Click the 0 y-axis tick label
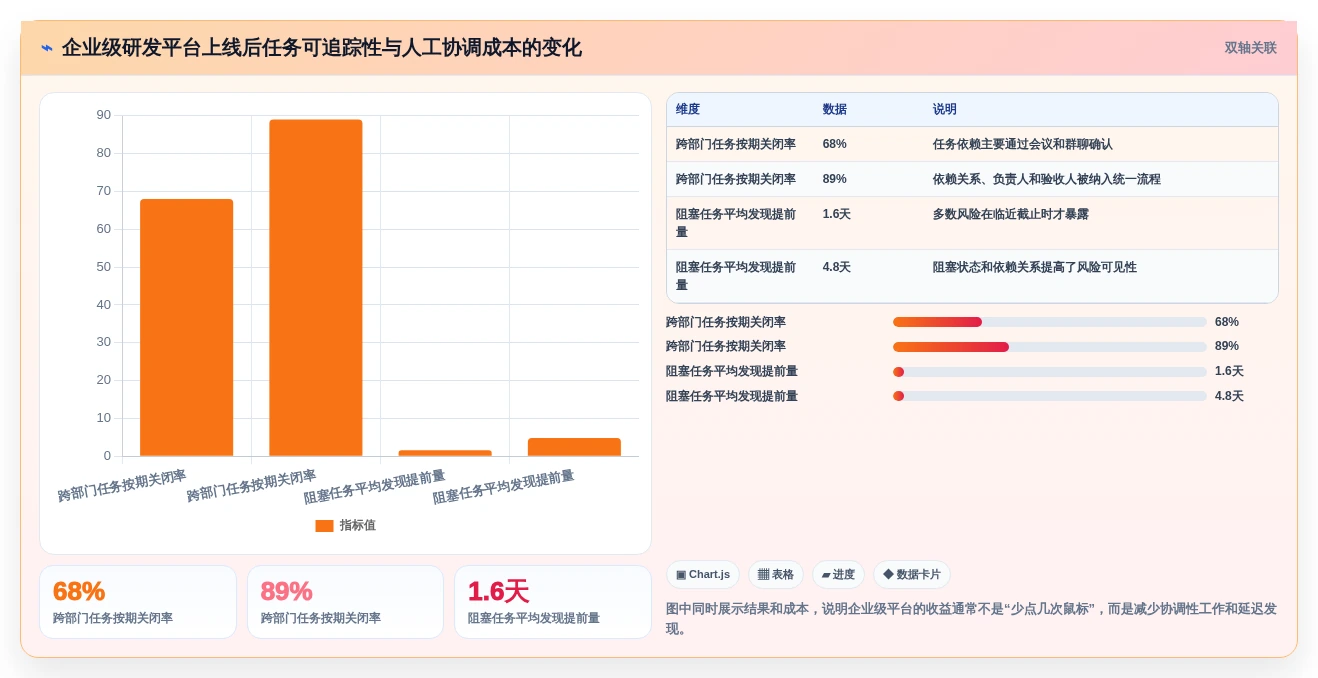Screen dimensions: 1318x678 (108, 456)
